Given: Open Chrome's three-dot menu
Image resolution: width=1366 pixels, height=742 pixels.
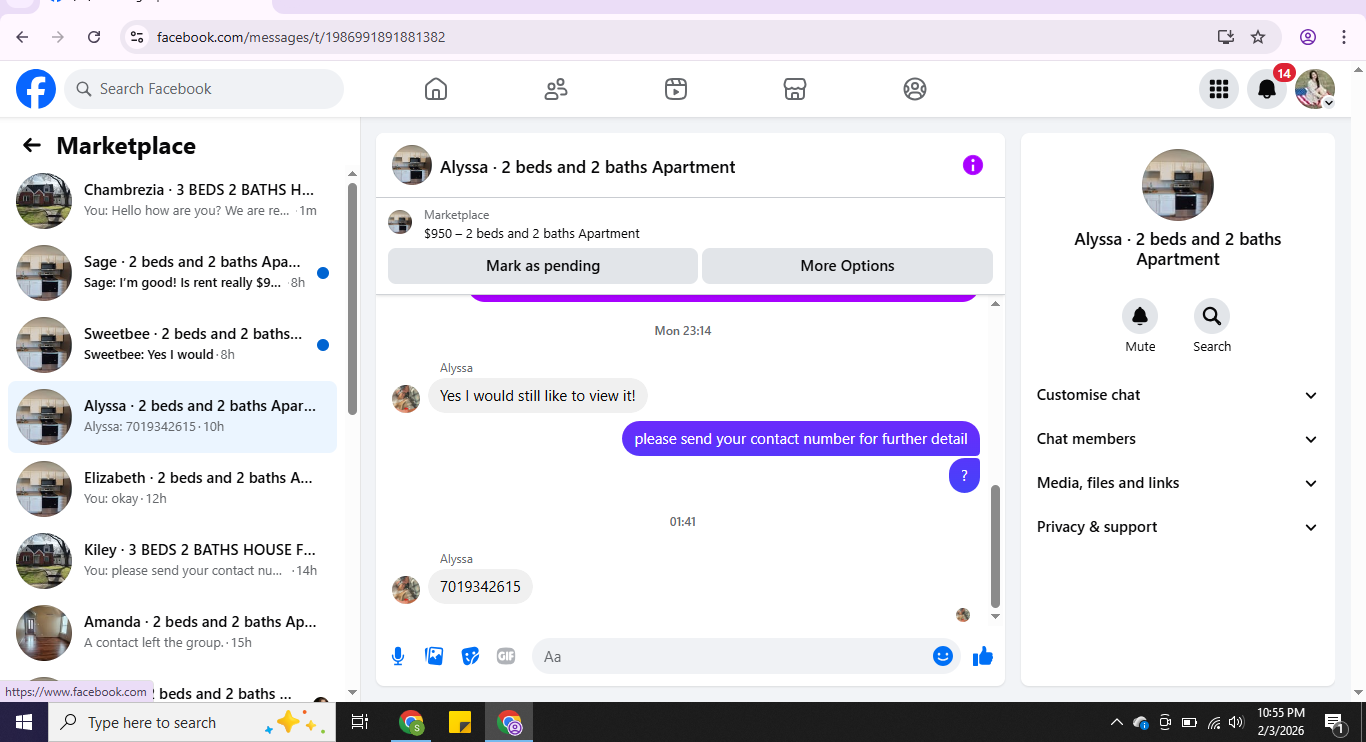Looking at the screenshot, I should coord(1344,37).
